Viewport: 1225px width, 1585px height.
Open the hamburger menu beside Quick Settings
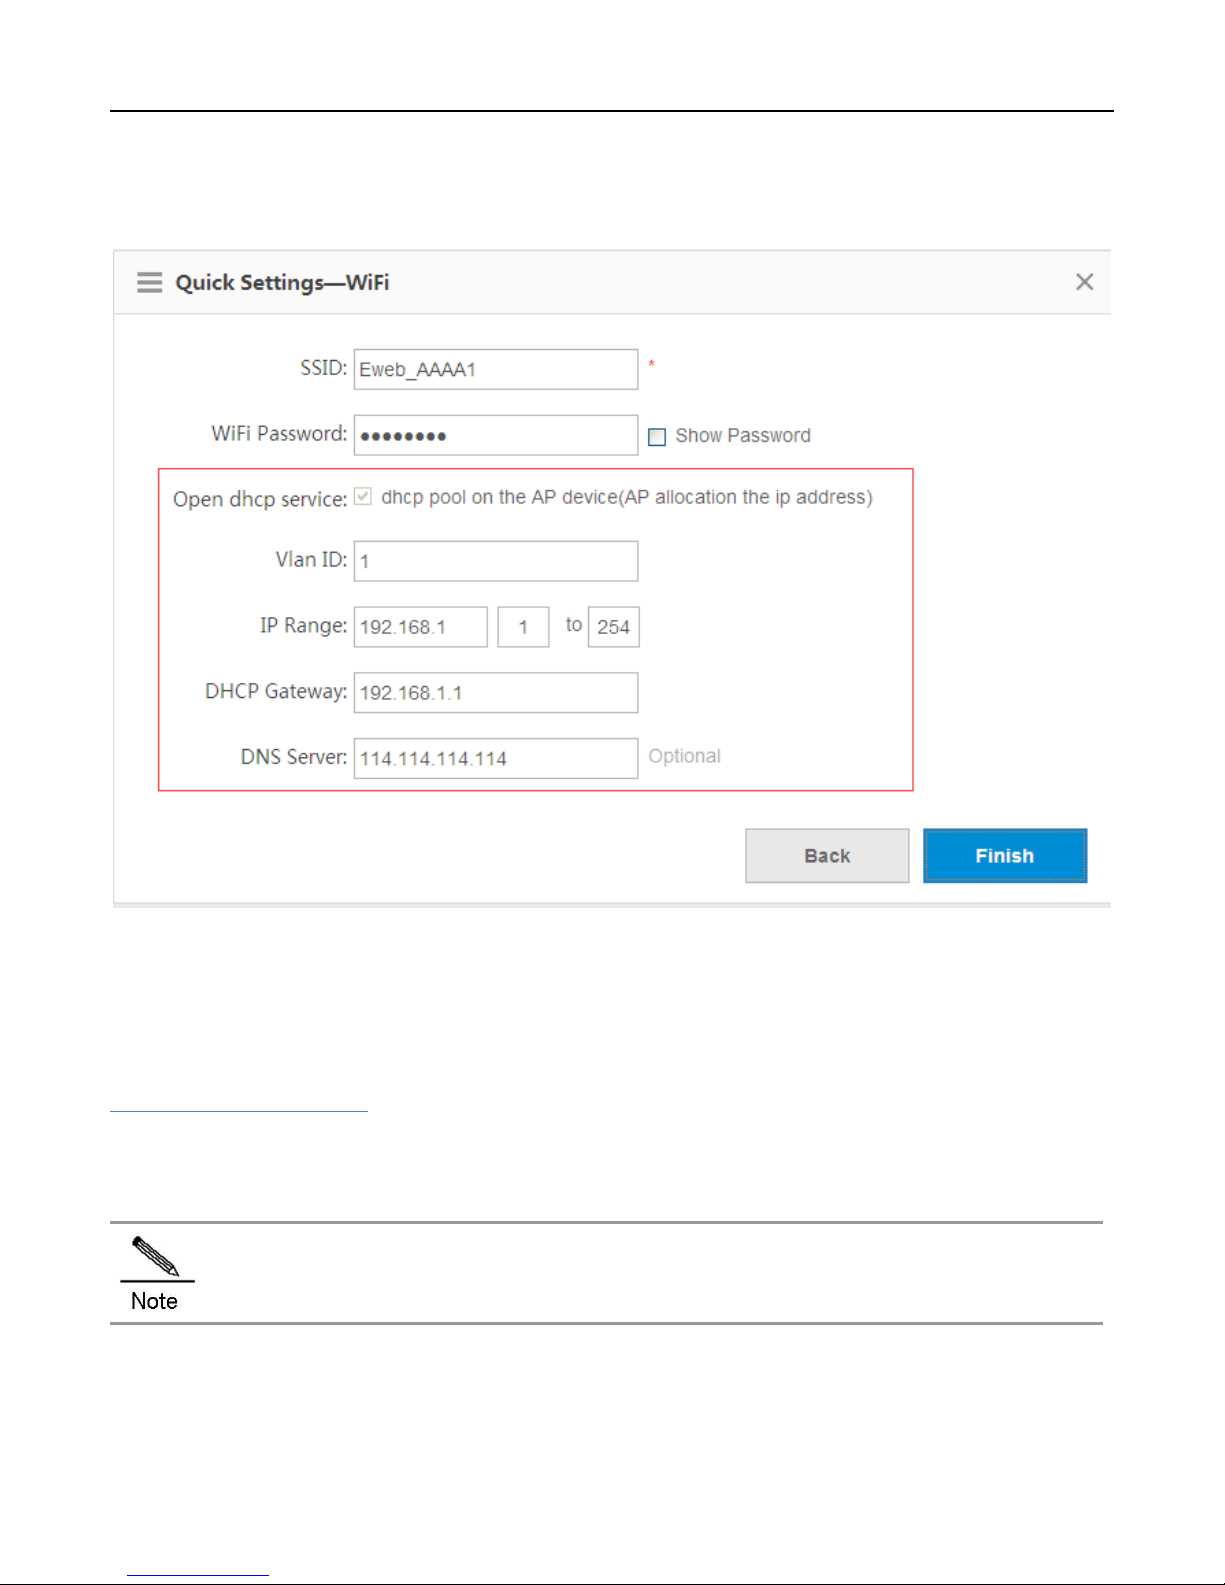[x=150, y=282]
